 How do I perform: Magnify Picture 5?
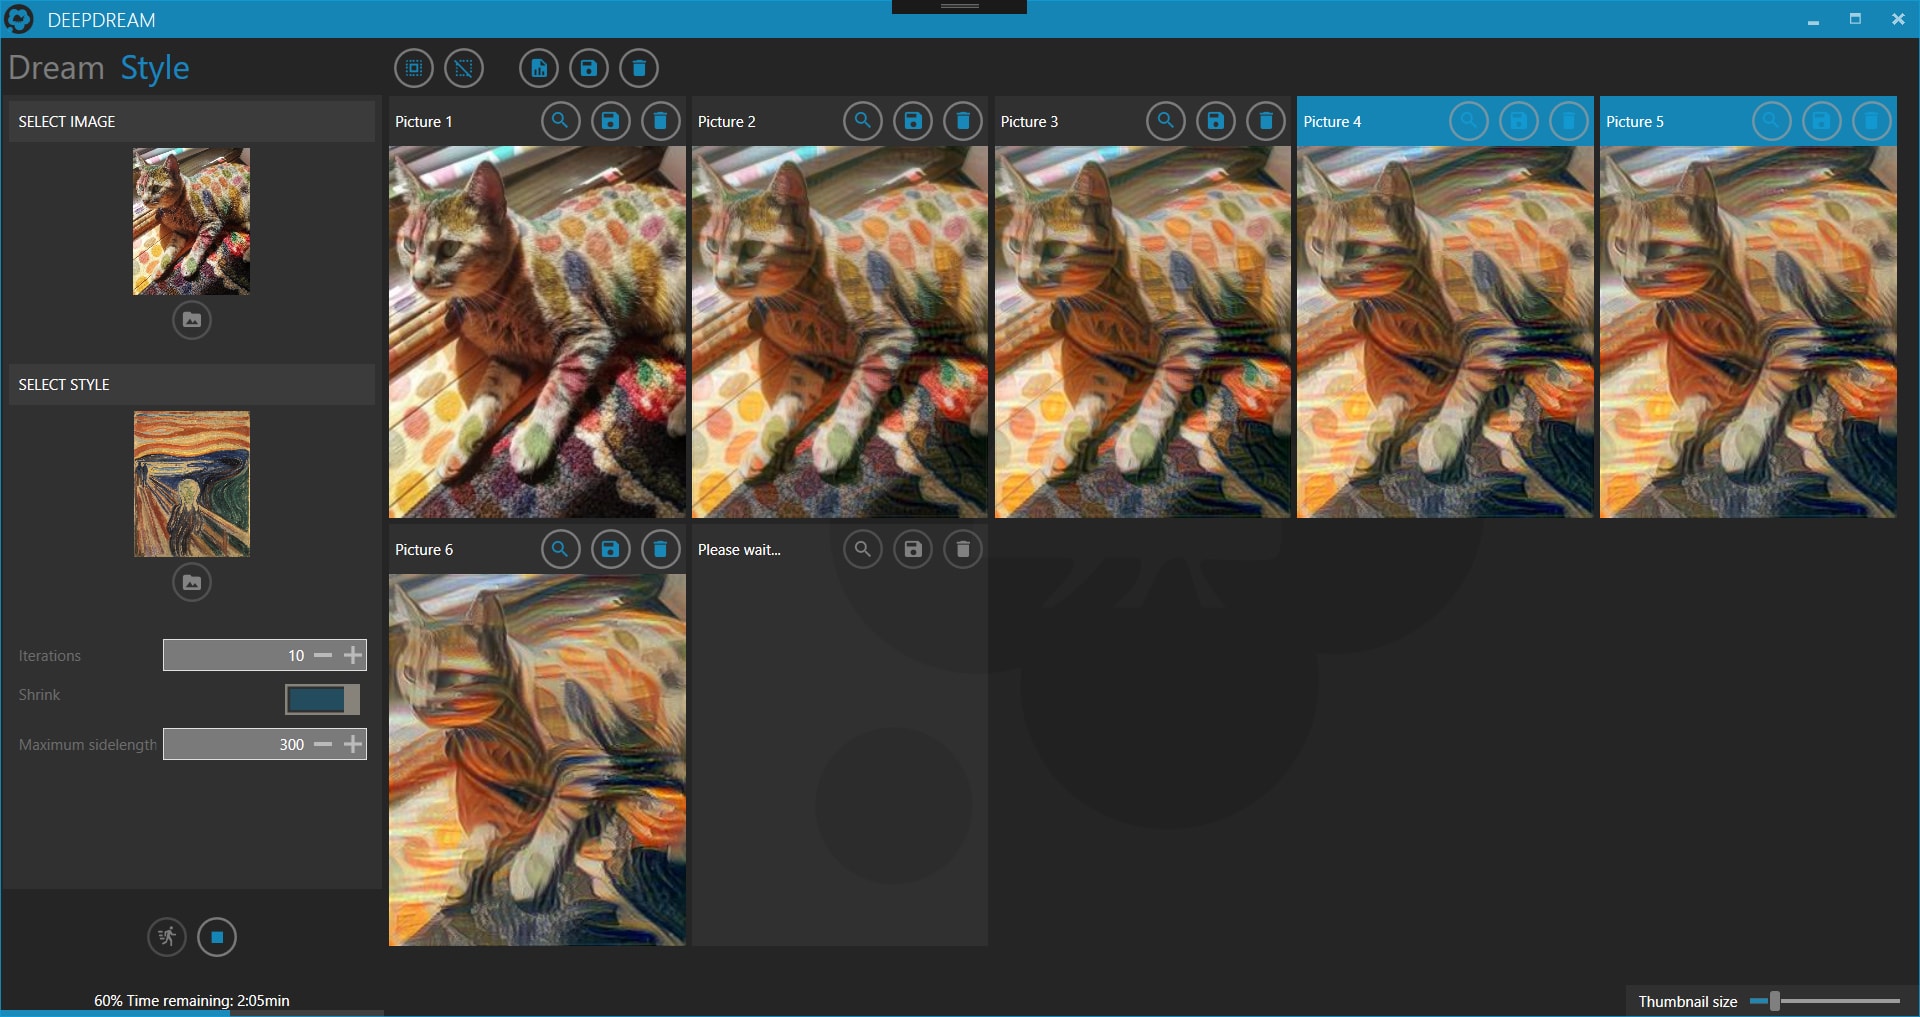pyautogui.click(x=1771, y=121)
